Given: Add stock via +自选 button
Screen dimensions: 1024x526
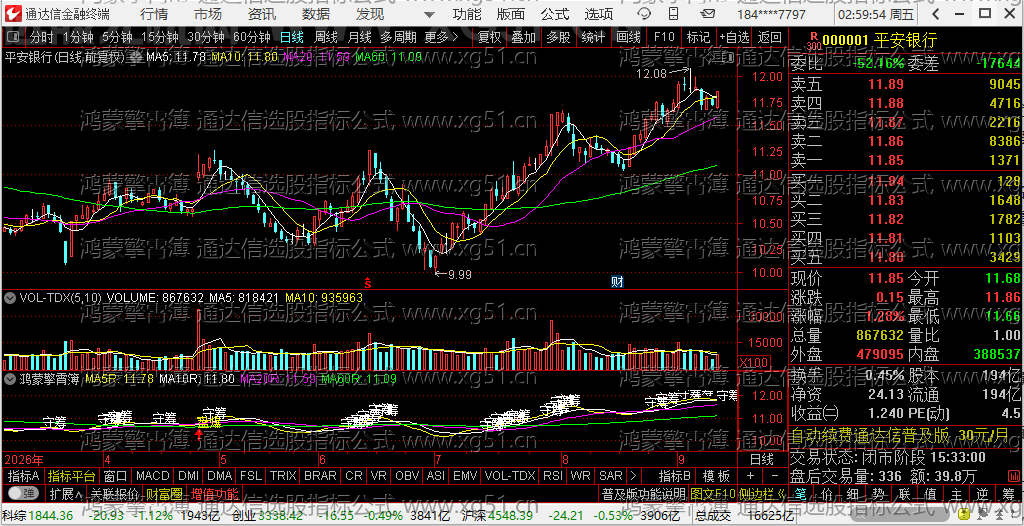Looking at the screenshot, I should click(x=735, y=38).
